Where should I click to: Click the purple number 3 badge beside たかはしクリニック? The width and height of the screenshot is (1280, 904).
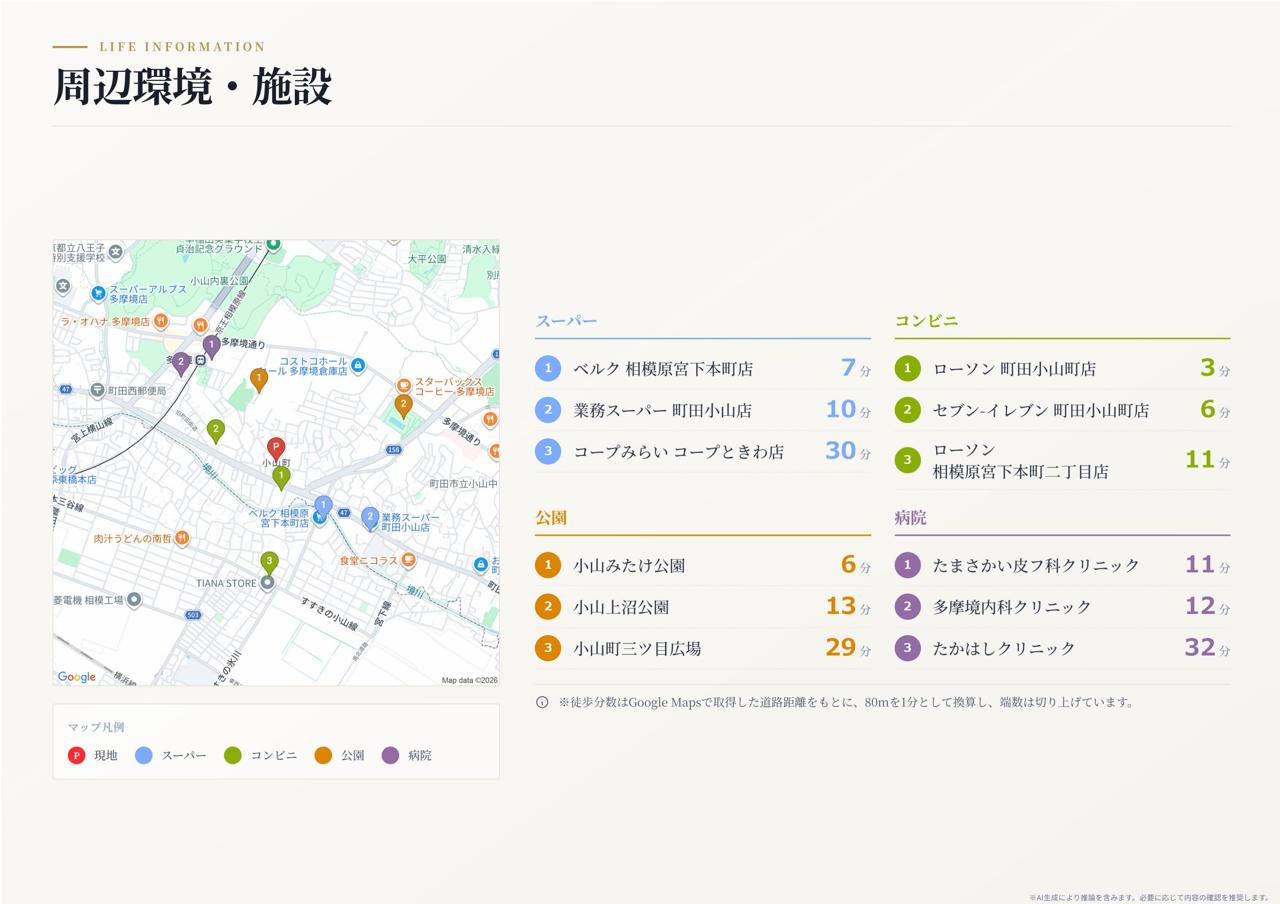click(x=907, y=648)
